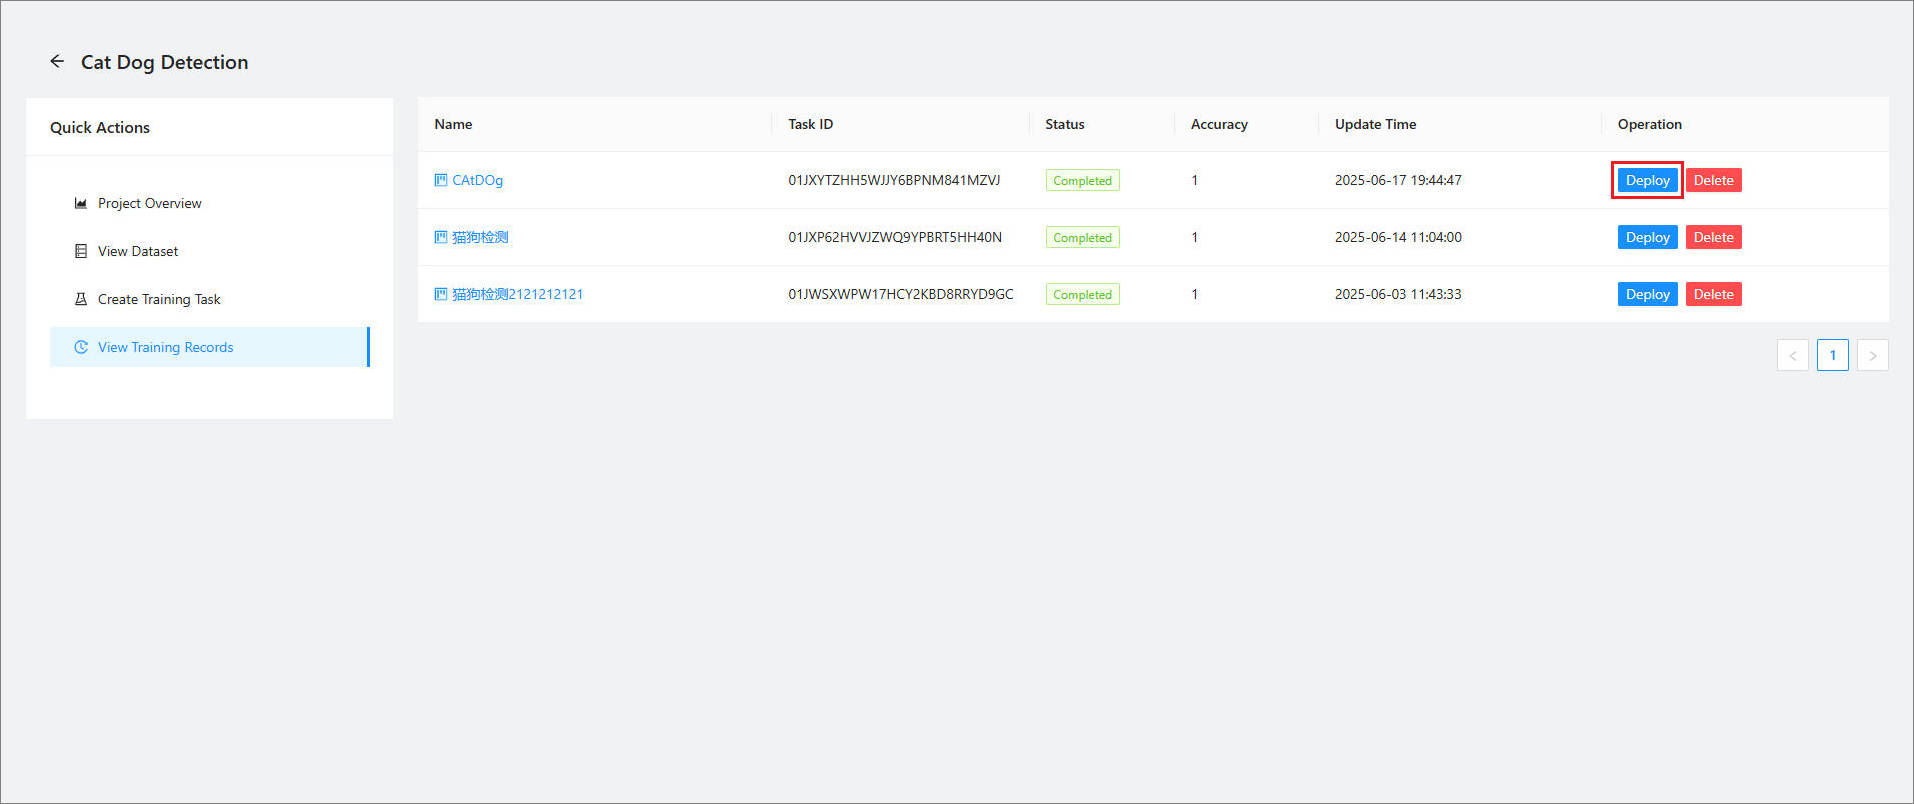
Task: Click update time 2025-06-17 19:44:47
Action: tap(1398, 180)
